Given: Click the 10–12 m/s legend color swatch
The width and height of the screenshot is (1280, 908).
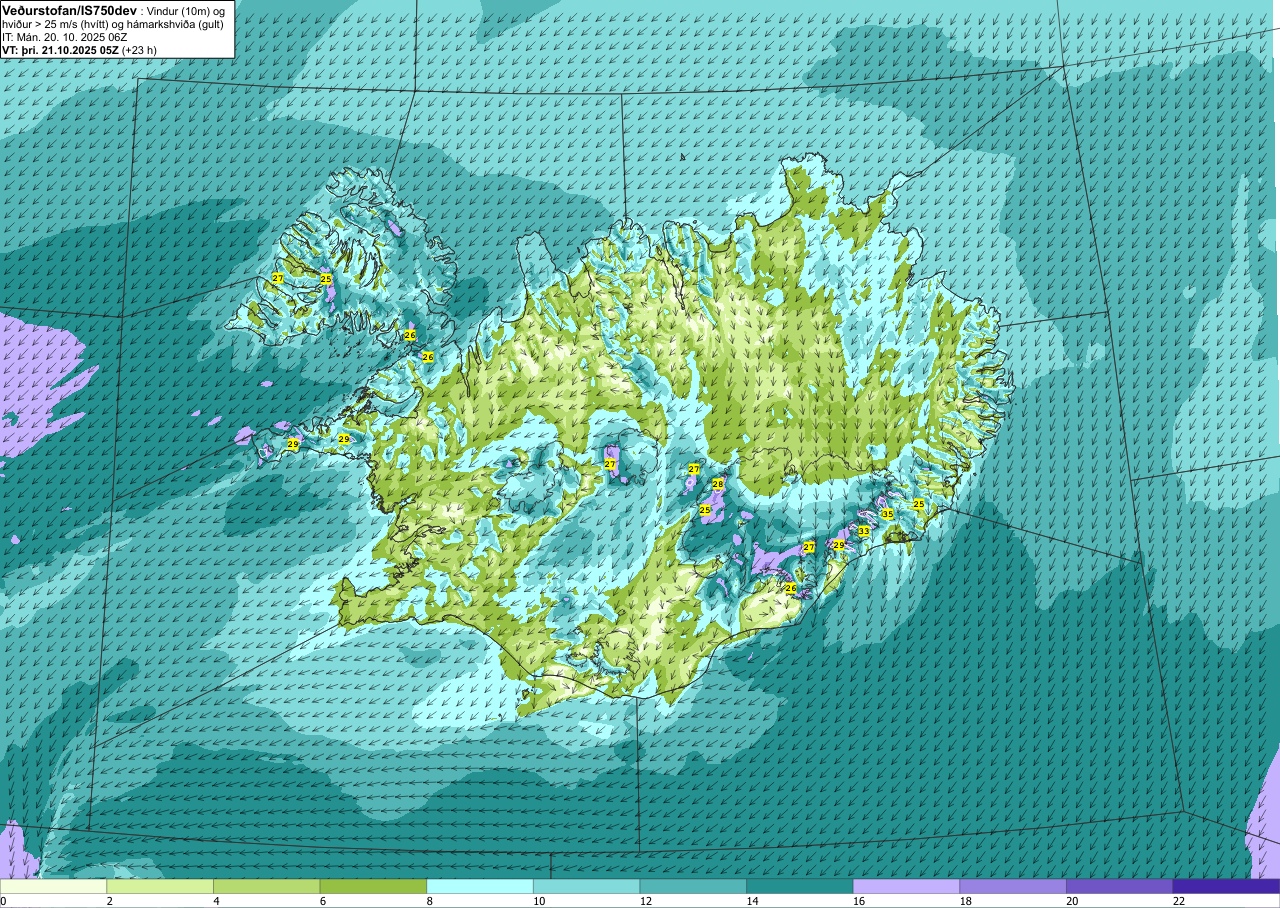Looking at the screenshot, I should pyautogui.click(x=587, y=886).
